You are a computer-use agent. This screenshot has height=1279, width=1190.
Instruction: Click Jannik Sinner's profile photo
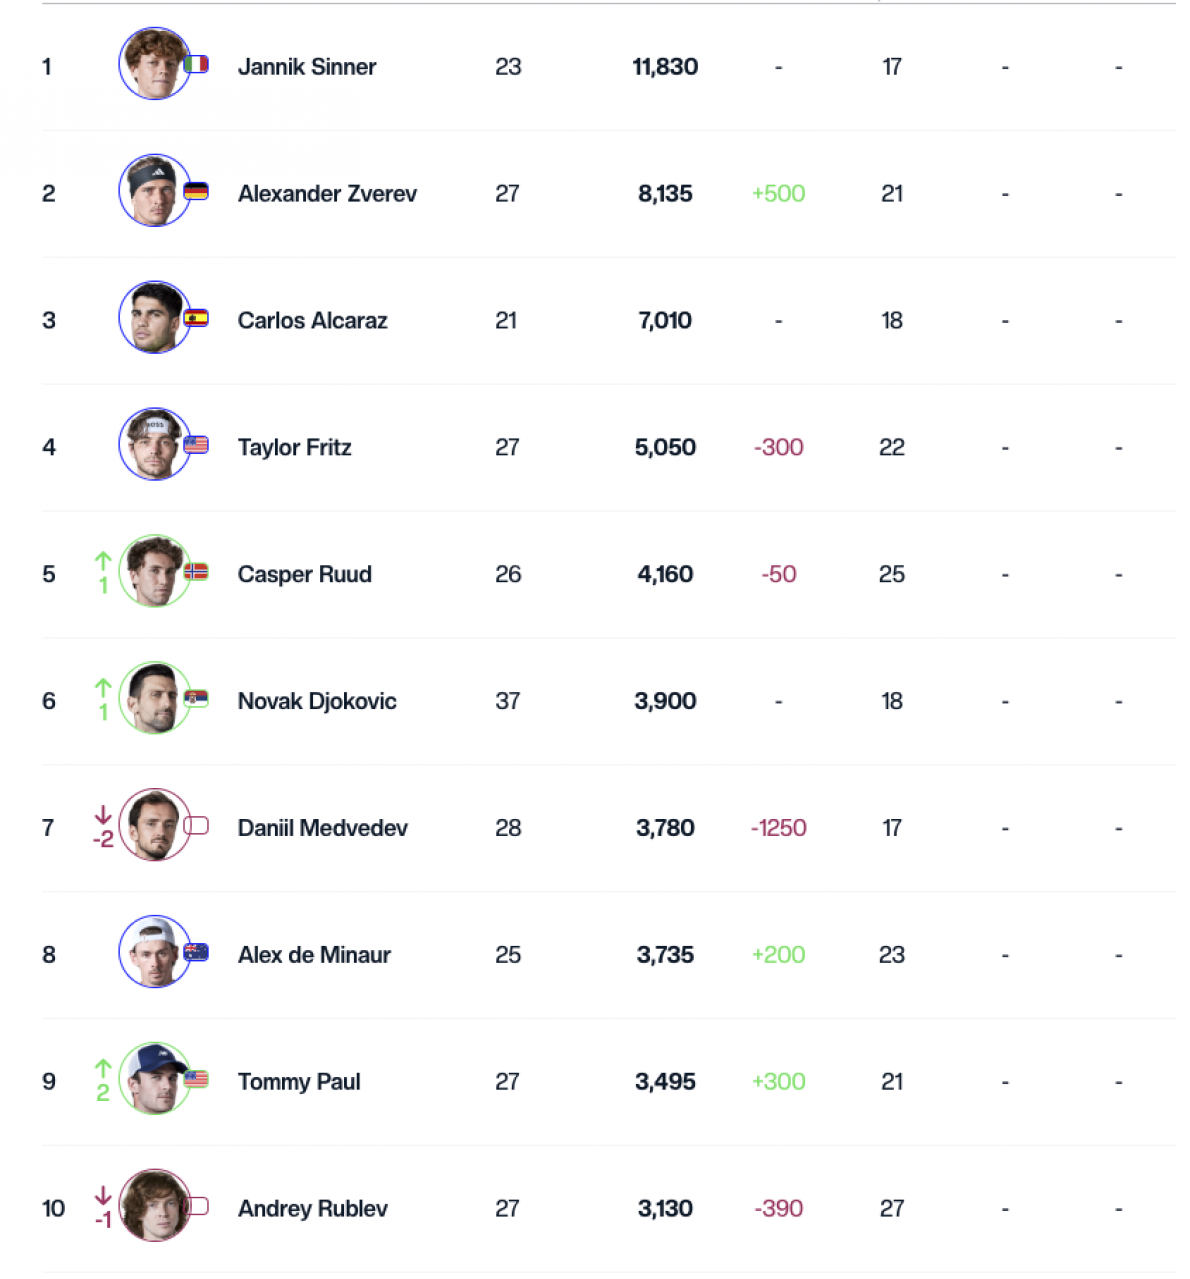pyautogui.click(x=155, y=64)
